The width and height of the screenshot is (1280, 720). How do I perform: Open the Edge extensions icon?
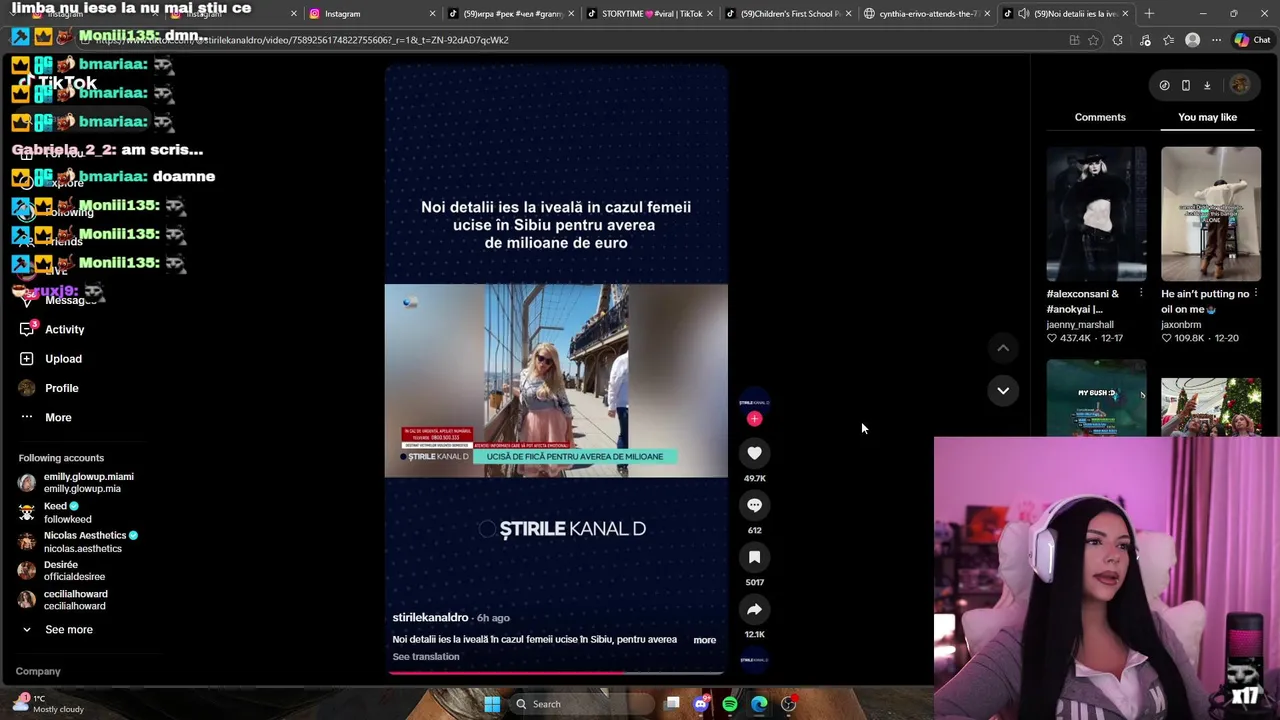pos(1118,40)
